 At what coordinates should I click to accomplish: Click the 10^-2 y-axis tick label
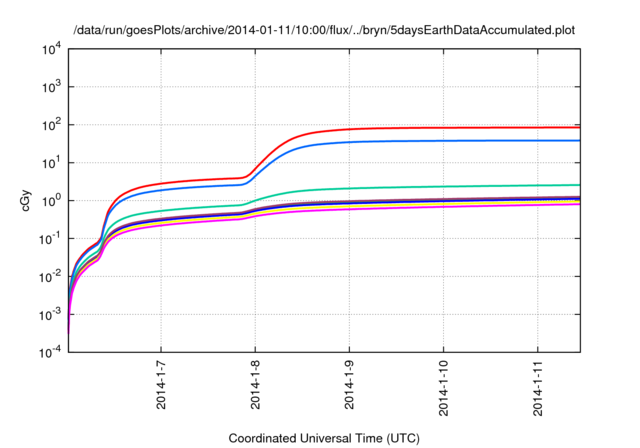click(50, 277)
